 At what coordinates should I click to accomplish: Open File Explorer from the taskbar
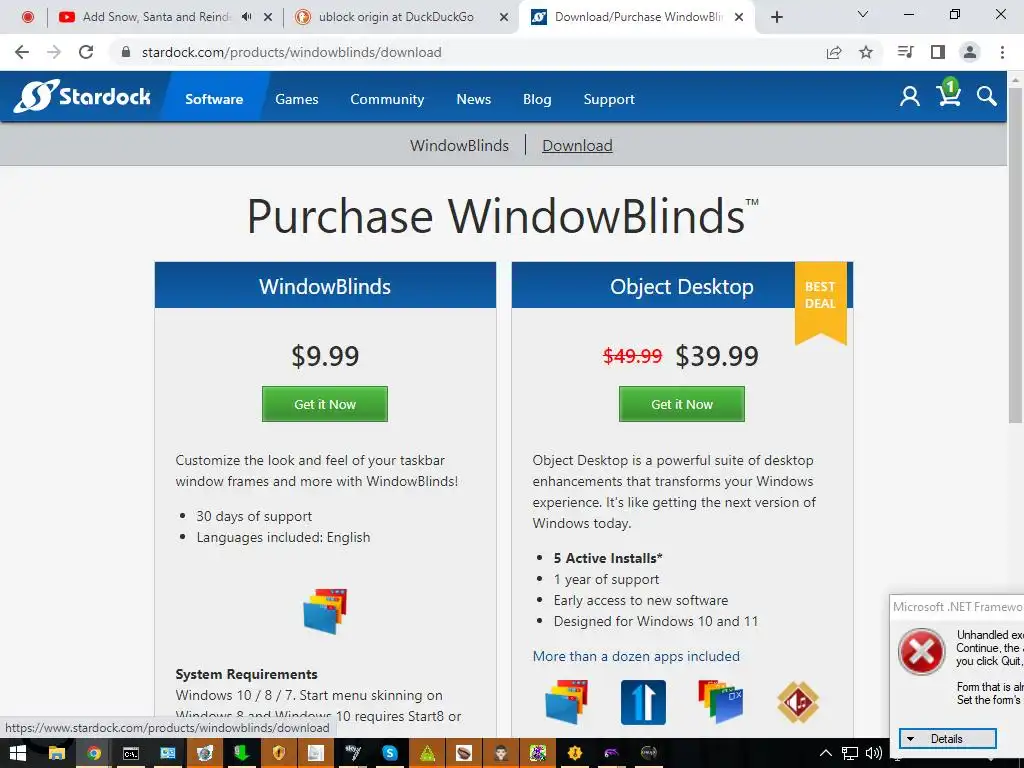(57, 753)
